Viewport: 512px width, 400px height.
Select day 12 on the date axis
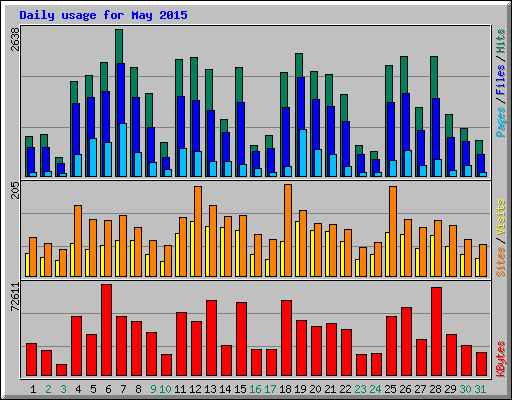click(x=195, y=389)
